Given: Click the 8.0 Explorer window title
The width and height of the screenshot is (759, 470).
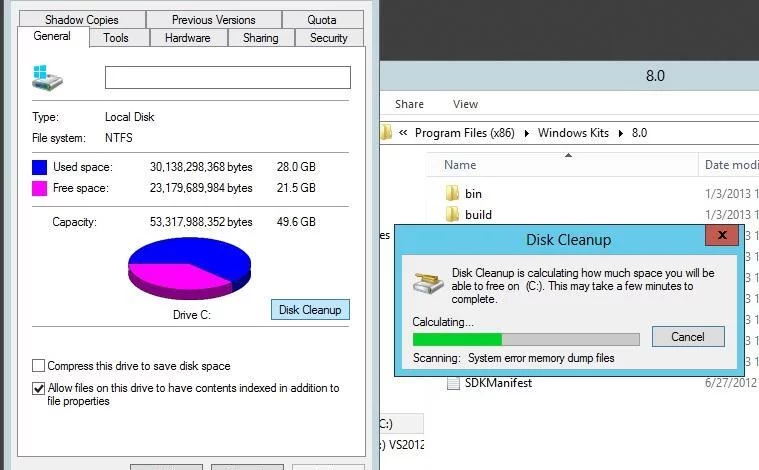Looking at the screenshot, I should coord(655,76).
